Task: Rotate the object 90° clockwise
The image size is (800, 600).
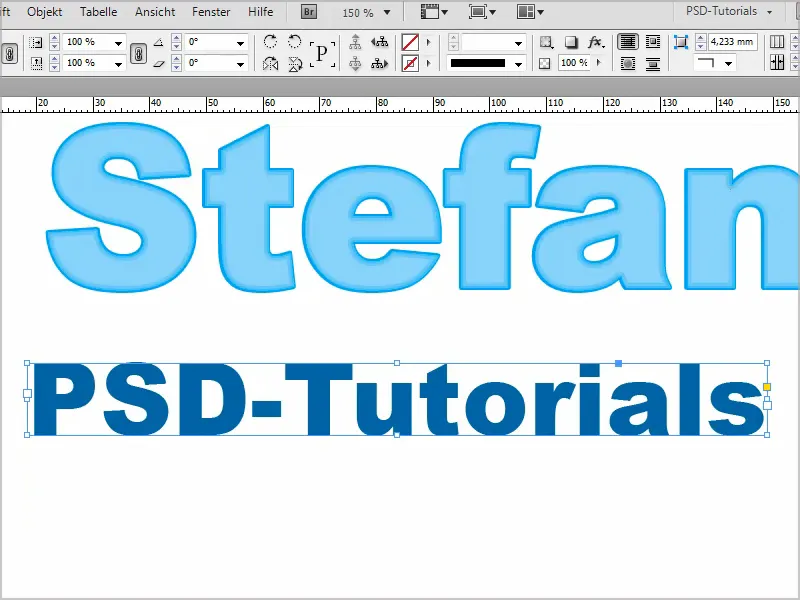Action: [x=270, y=41]
